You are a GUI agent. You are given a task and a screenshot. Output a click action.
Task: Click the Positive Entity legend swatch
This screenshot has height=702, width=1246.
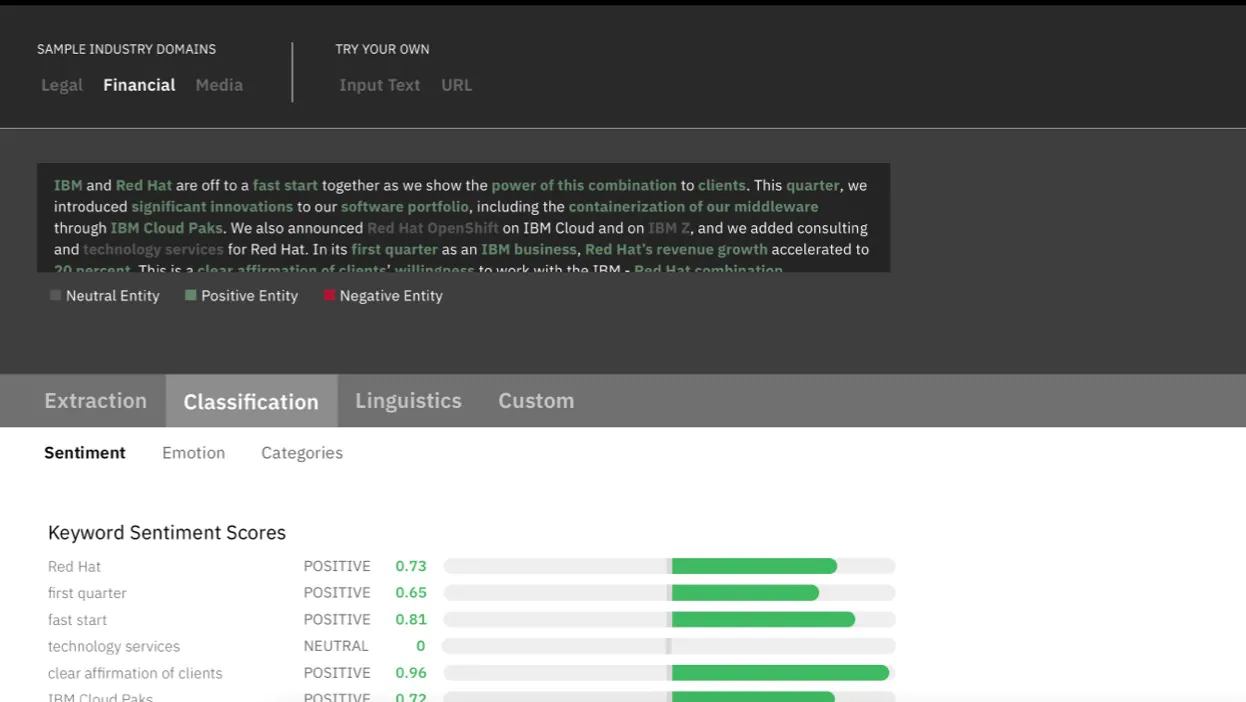[191, 295]
